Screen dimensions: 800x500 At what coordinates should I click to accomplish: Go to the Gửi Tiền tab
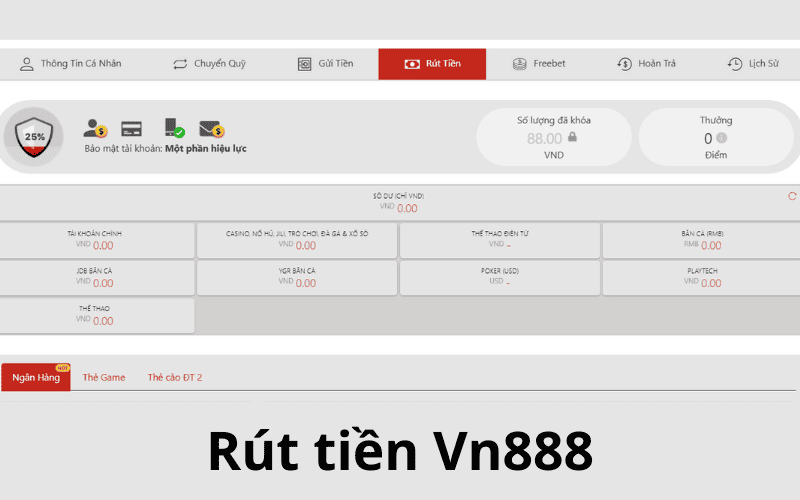(326, 64)
